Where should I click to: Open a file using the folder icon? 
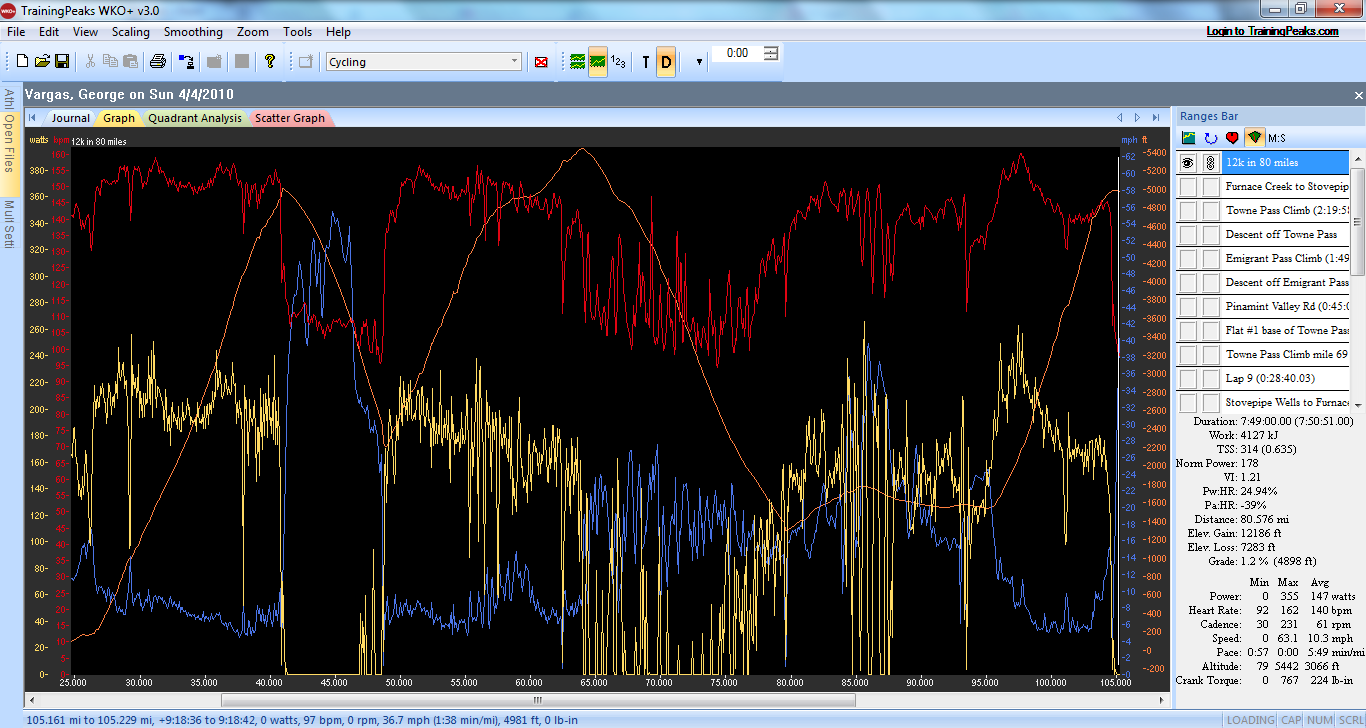click(x=42, y=62)
